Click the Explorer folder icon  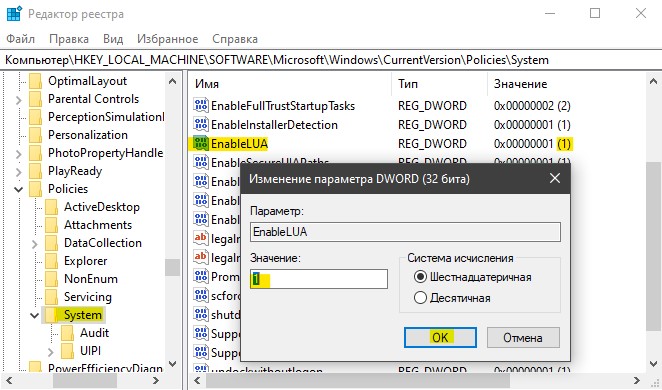(x=52, y=261)
